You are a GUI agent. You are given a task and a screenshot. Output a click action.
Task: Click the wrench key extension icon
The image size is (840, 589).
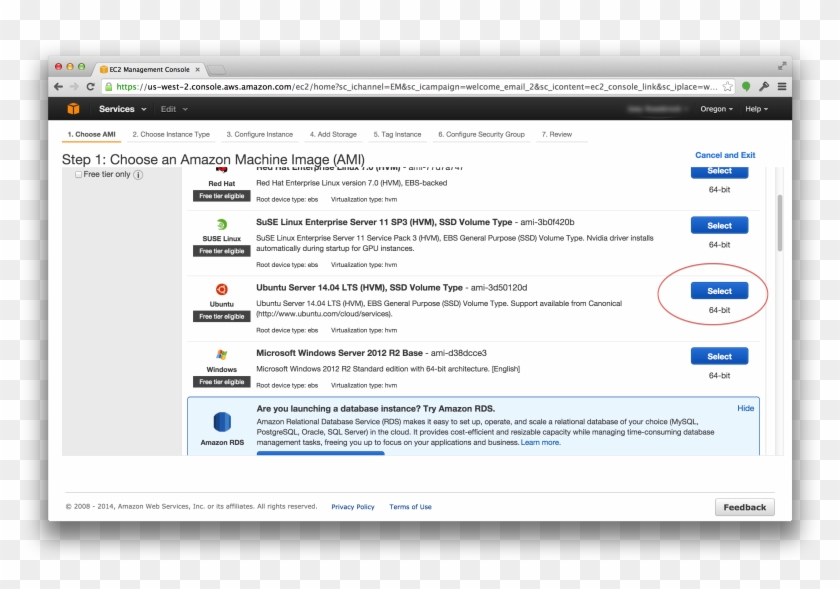764,86
